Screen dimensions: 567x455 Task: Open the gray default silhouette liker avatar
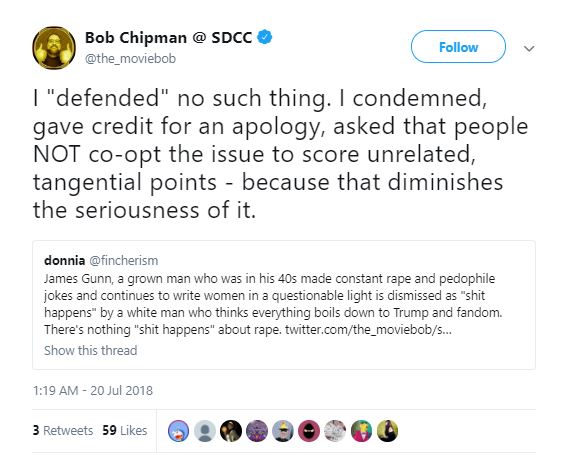(205, 431)
